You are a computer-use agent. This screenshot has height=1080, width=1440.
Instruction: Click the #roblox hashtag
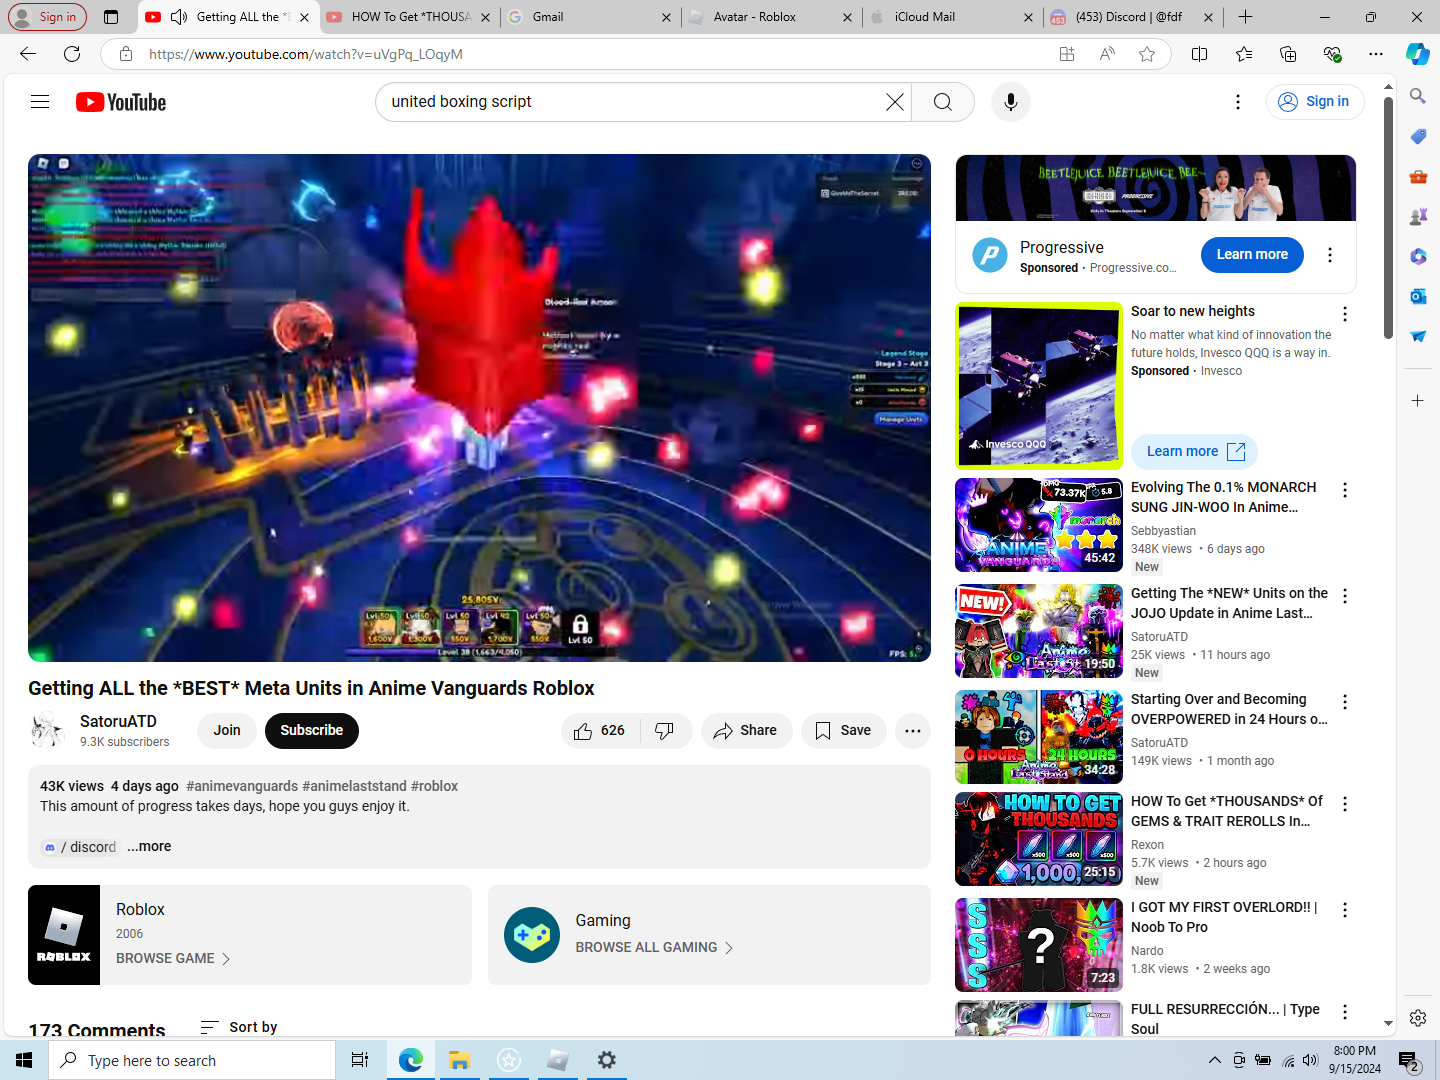click(435, 786)
